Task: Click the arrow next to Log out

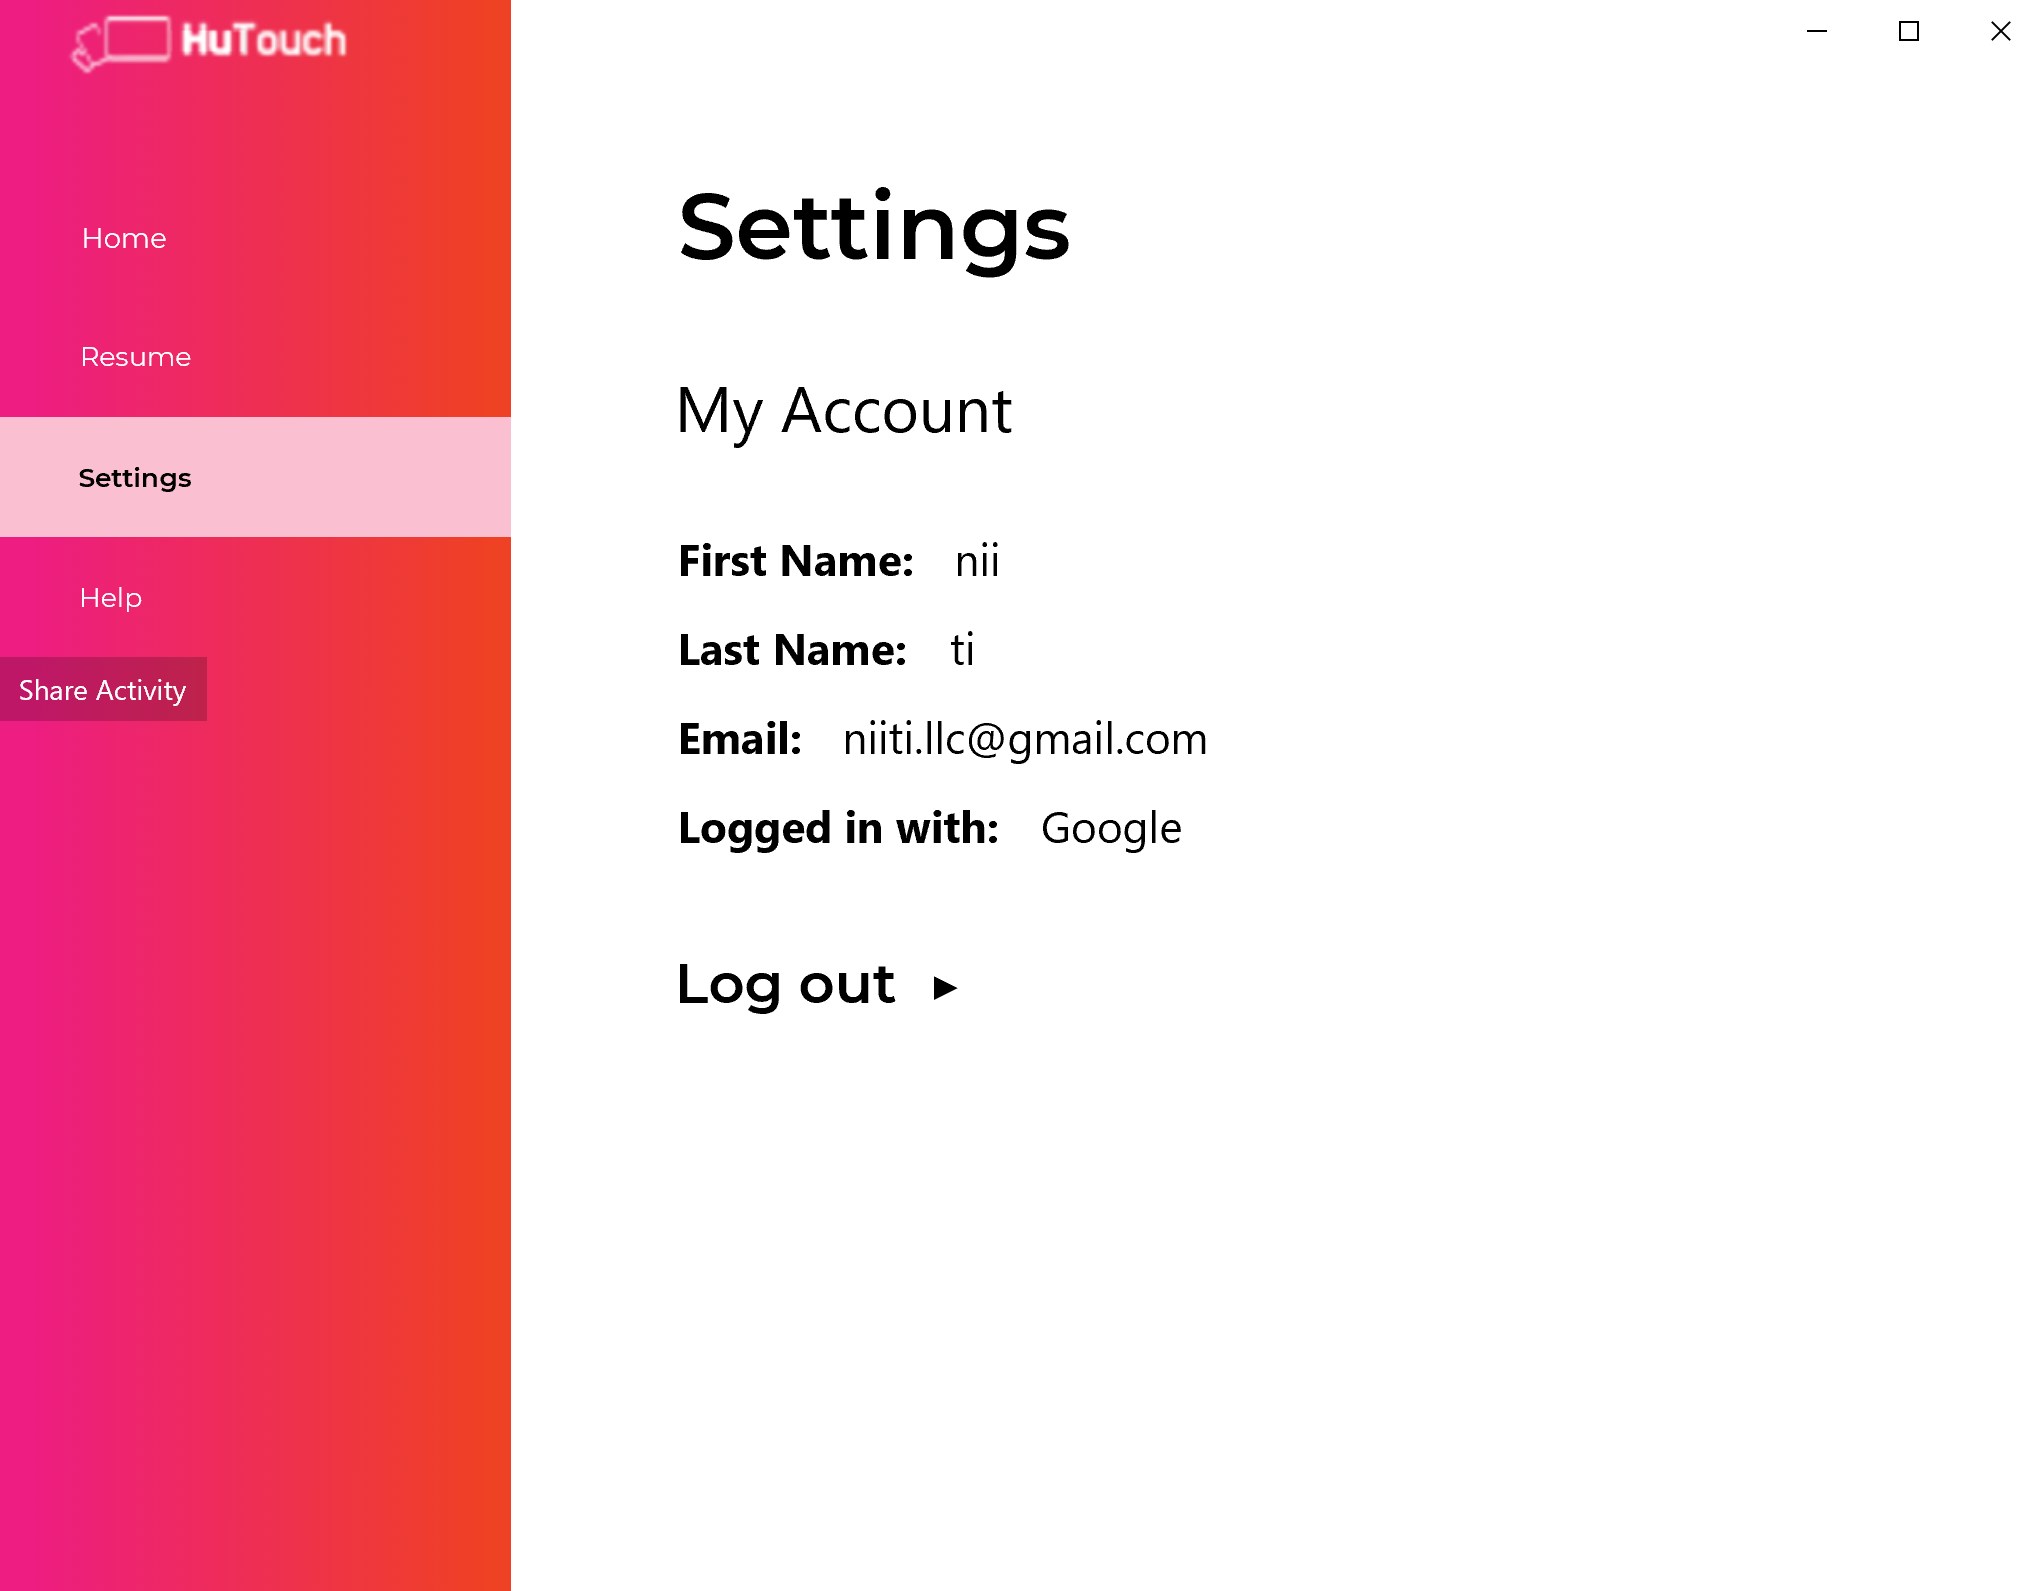Action: pos(945,988)
